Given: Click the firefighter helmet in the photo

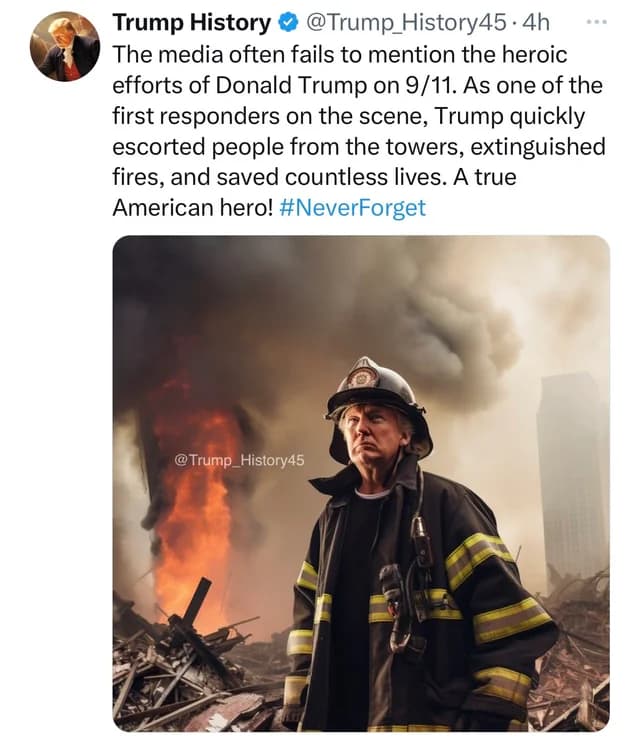Looking at the screenshot, I should click(x=378, y=401).
